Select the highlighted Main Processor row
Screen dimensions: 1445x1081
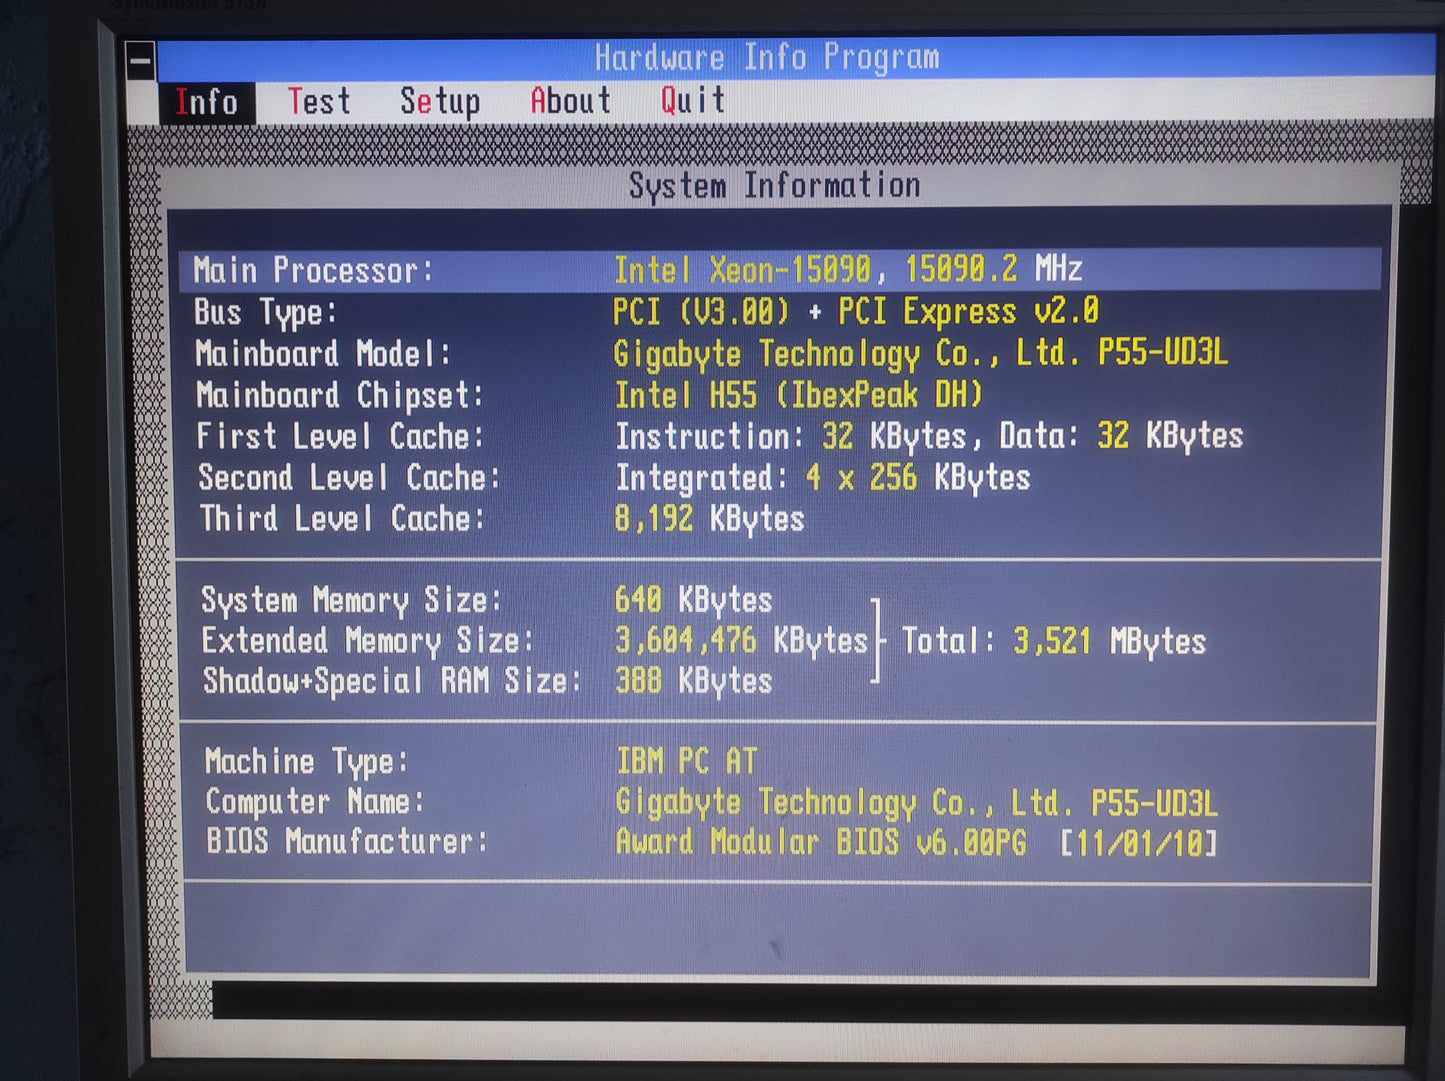[x=780, y=270]
